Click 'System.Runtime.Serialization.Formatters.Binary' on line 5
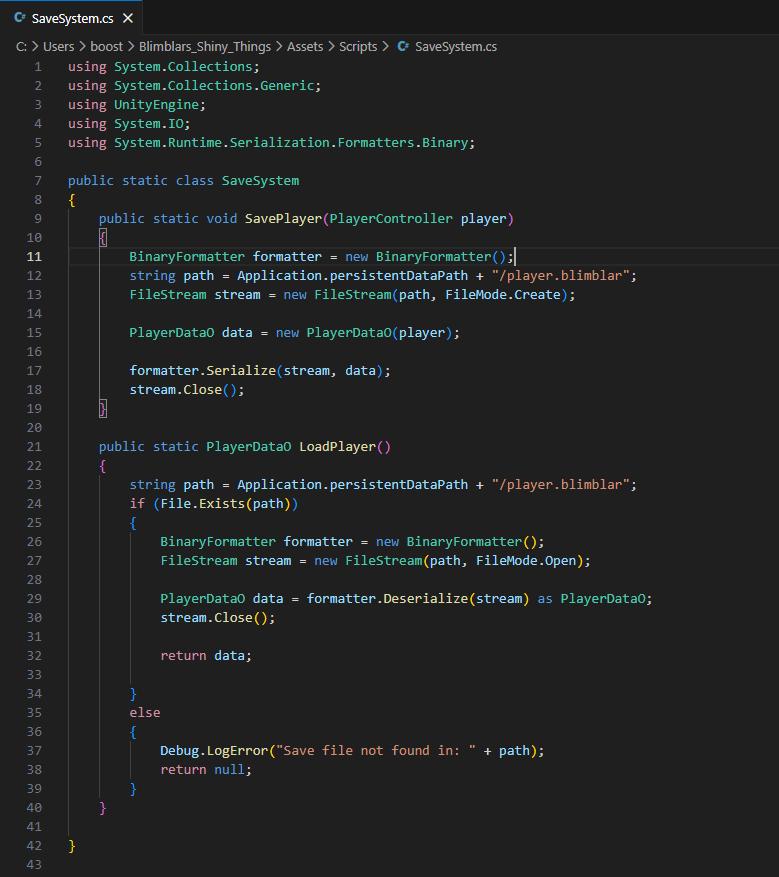Screen dimensions: 779x877 coord(291,143)
